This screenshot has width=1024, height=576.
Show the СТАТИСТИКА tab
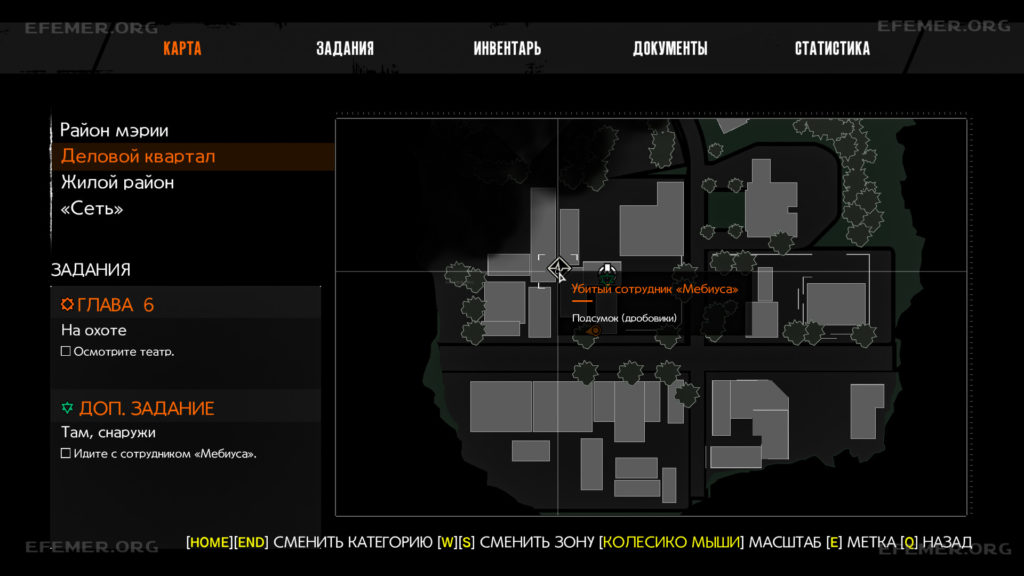[832, 48]
